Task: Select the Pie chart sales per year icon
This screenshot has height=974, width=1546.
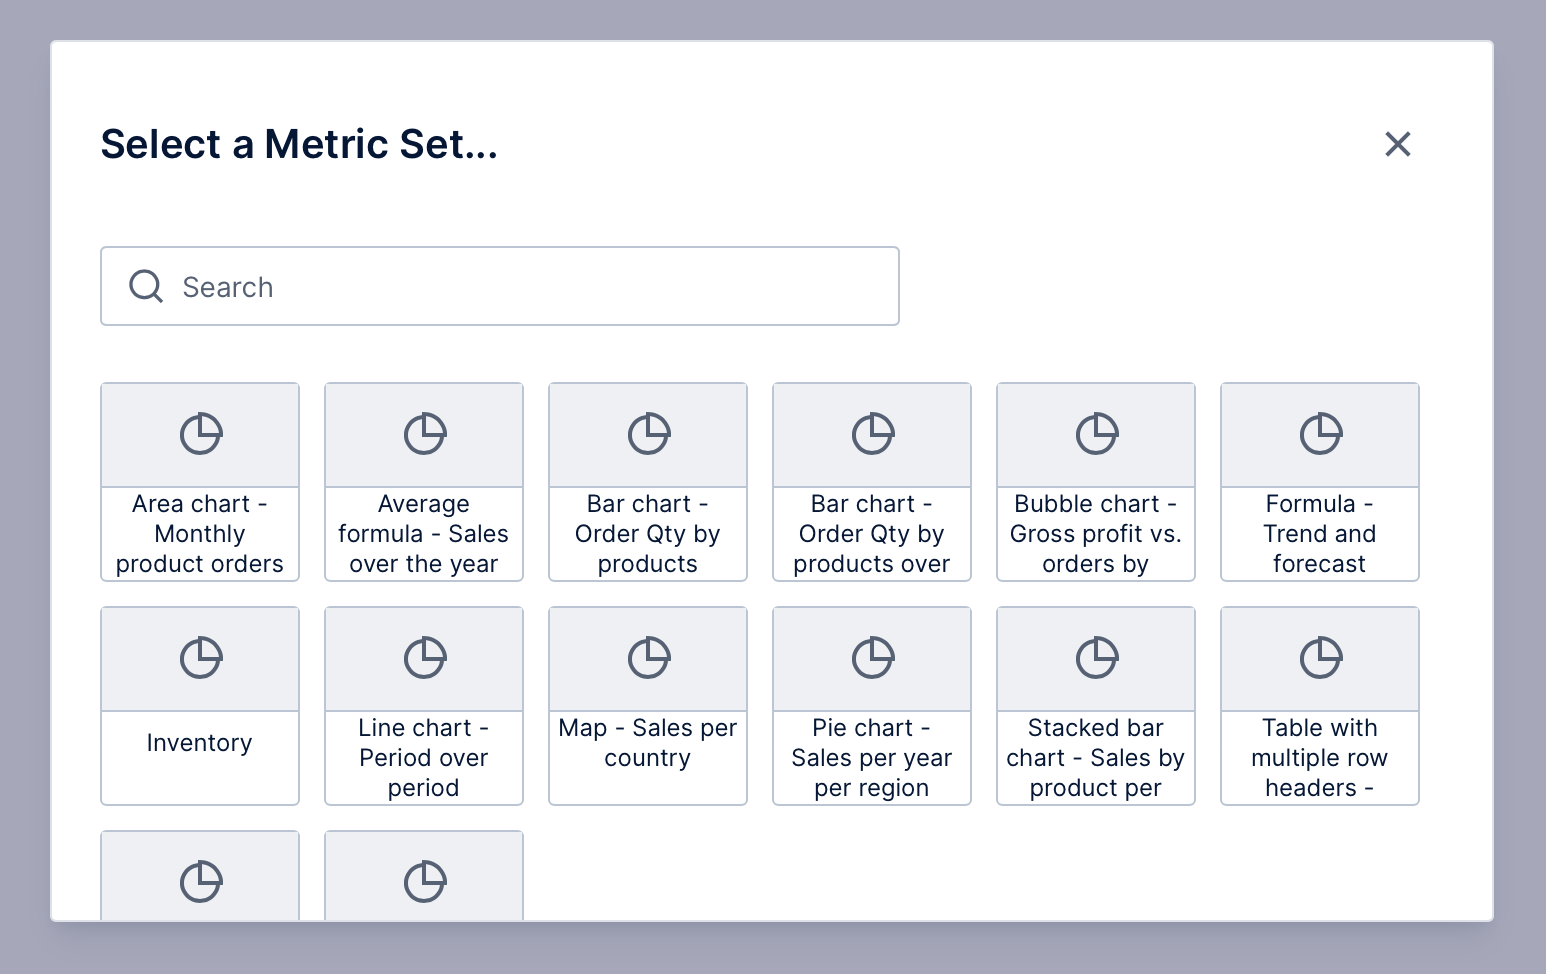Action: [872, 658]
